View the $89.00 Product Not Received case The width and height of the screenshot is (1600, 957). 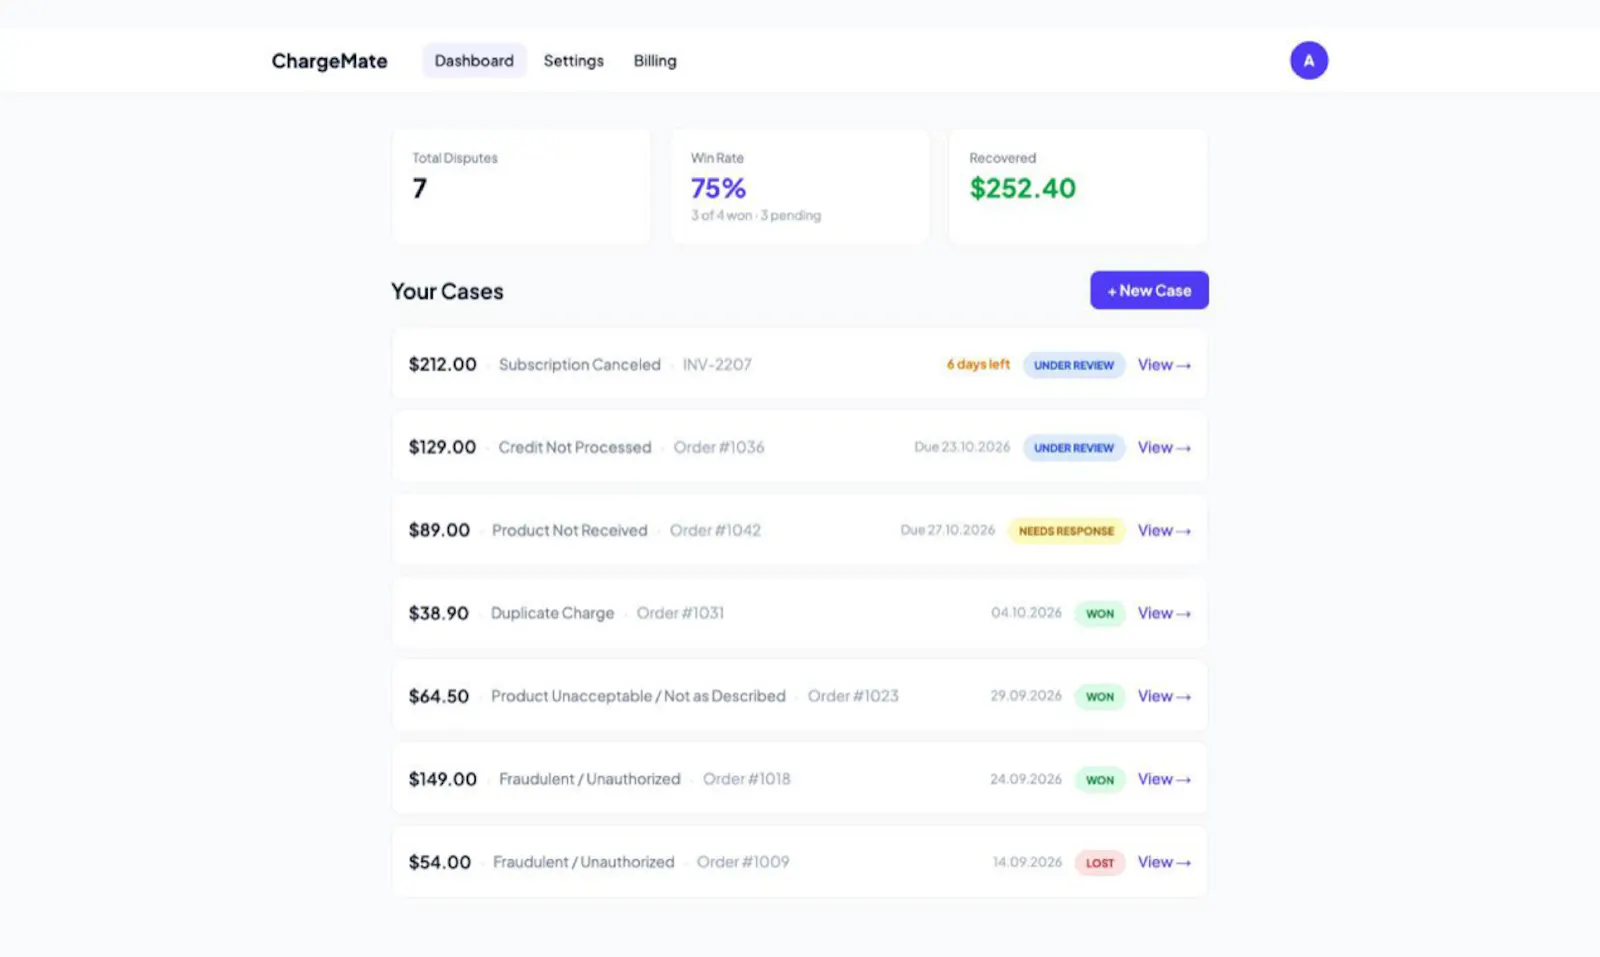[x=1164, y=531]
